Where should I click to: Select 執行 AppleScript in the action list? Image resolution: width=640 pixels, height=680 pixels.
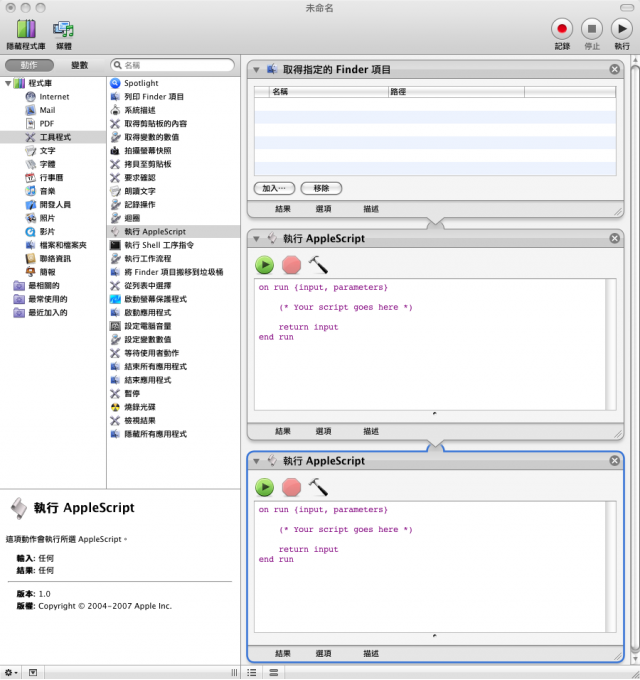[173, 232]
